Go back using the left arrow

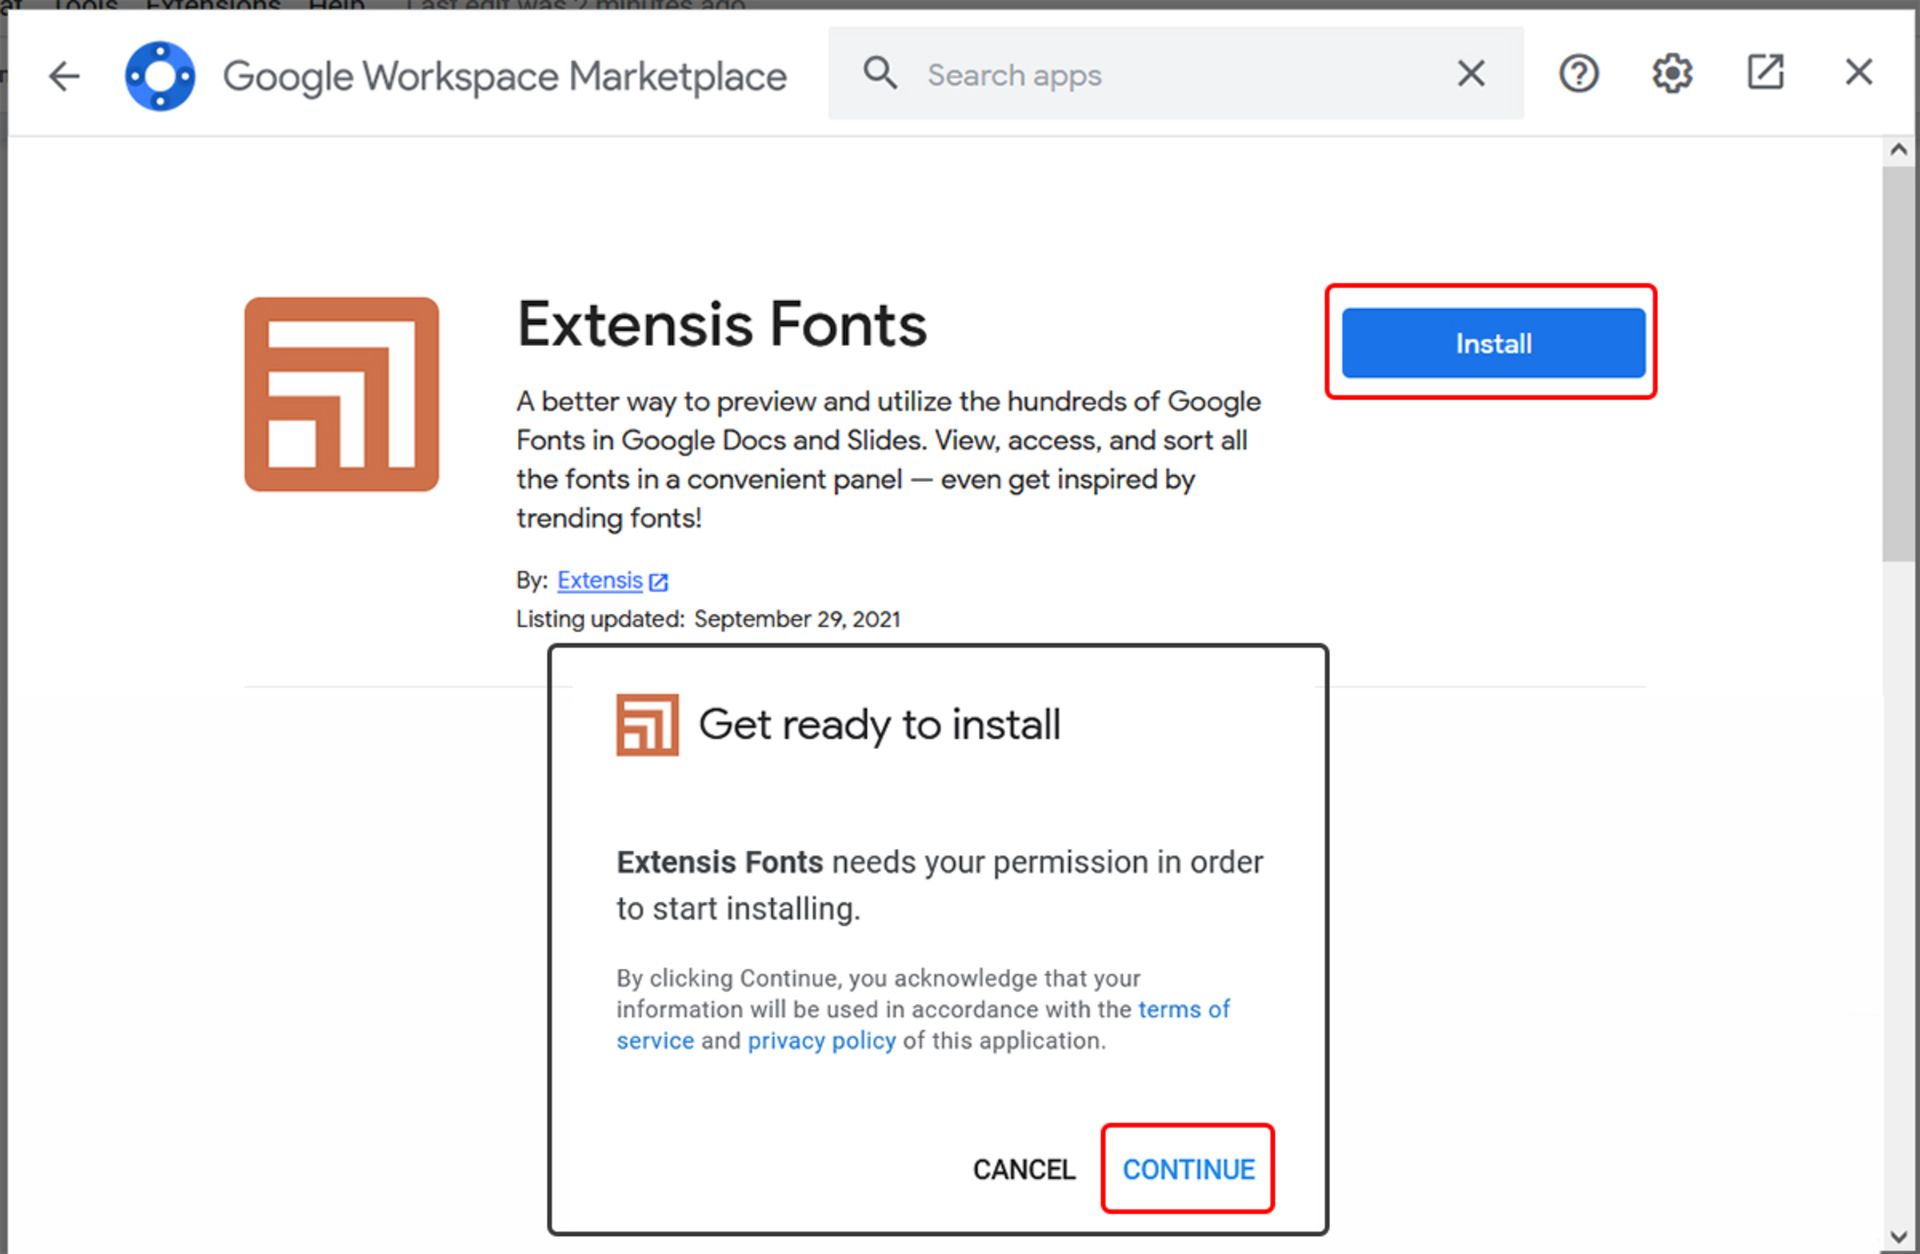tap(64, 76)
